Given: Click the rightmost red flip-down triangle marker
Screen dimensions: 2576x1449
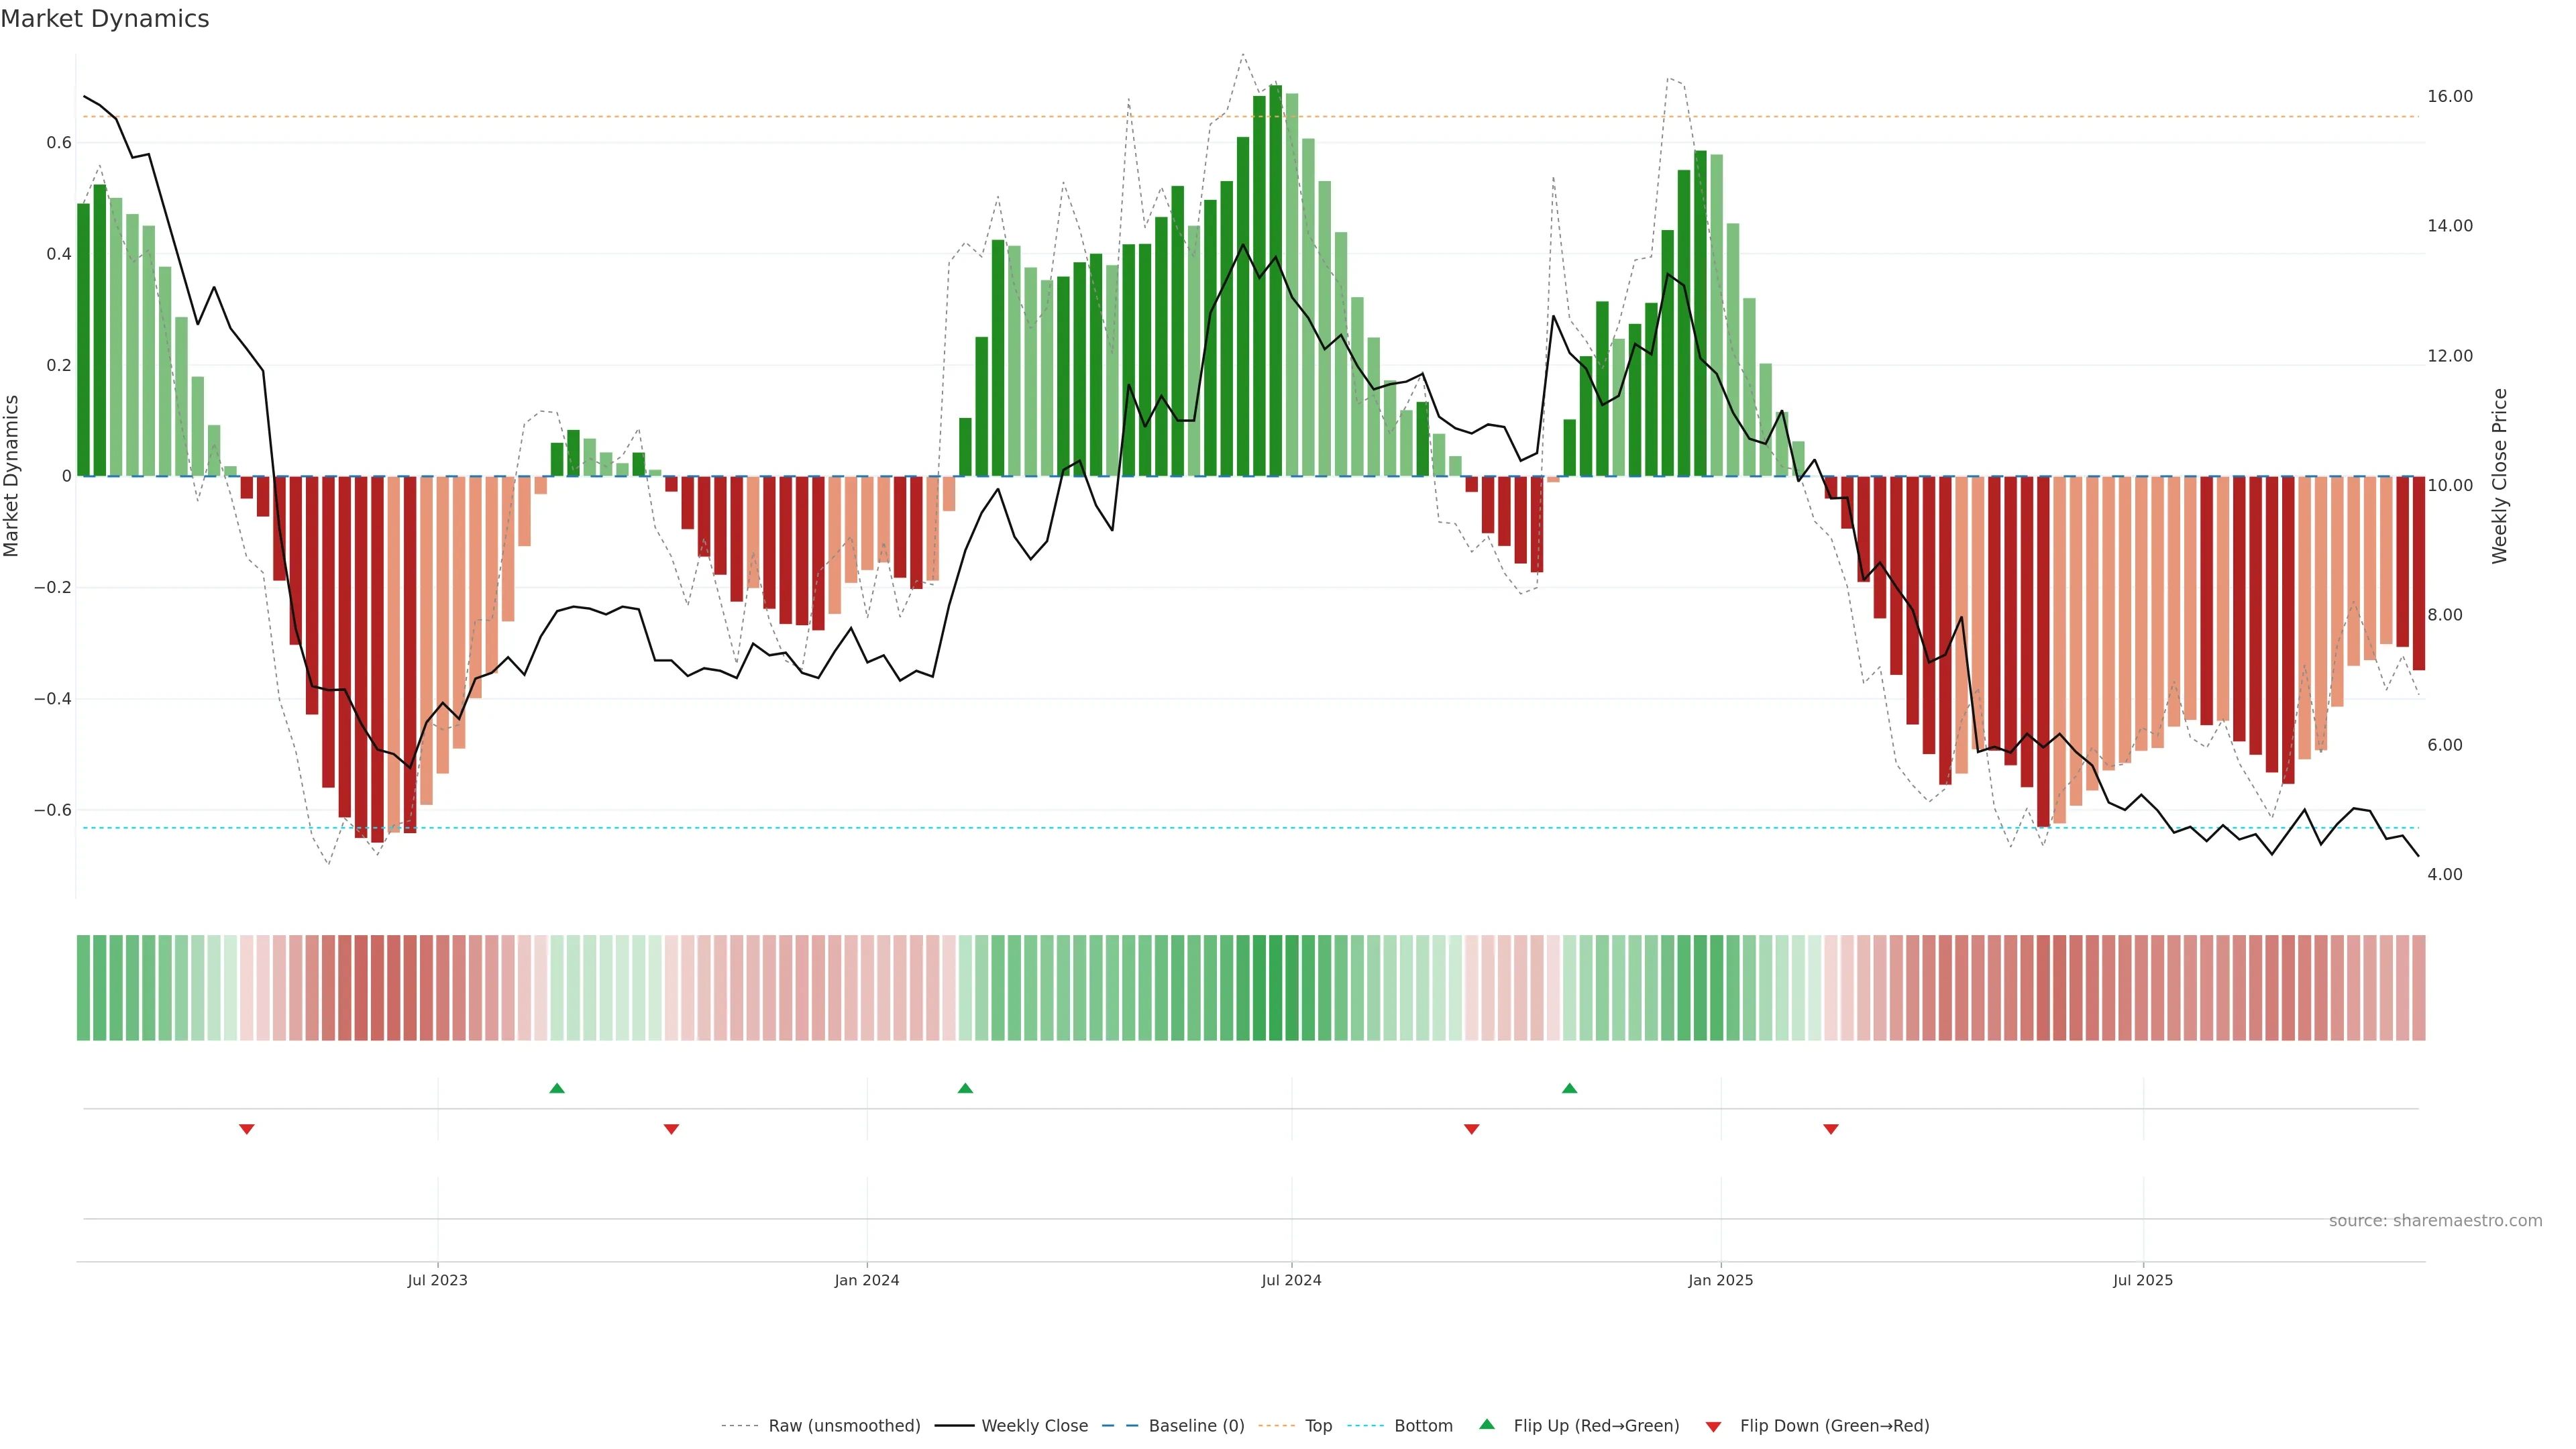Looking at the screenshot, I should (x=1830, y=1129).
